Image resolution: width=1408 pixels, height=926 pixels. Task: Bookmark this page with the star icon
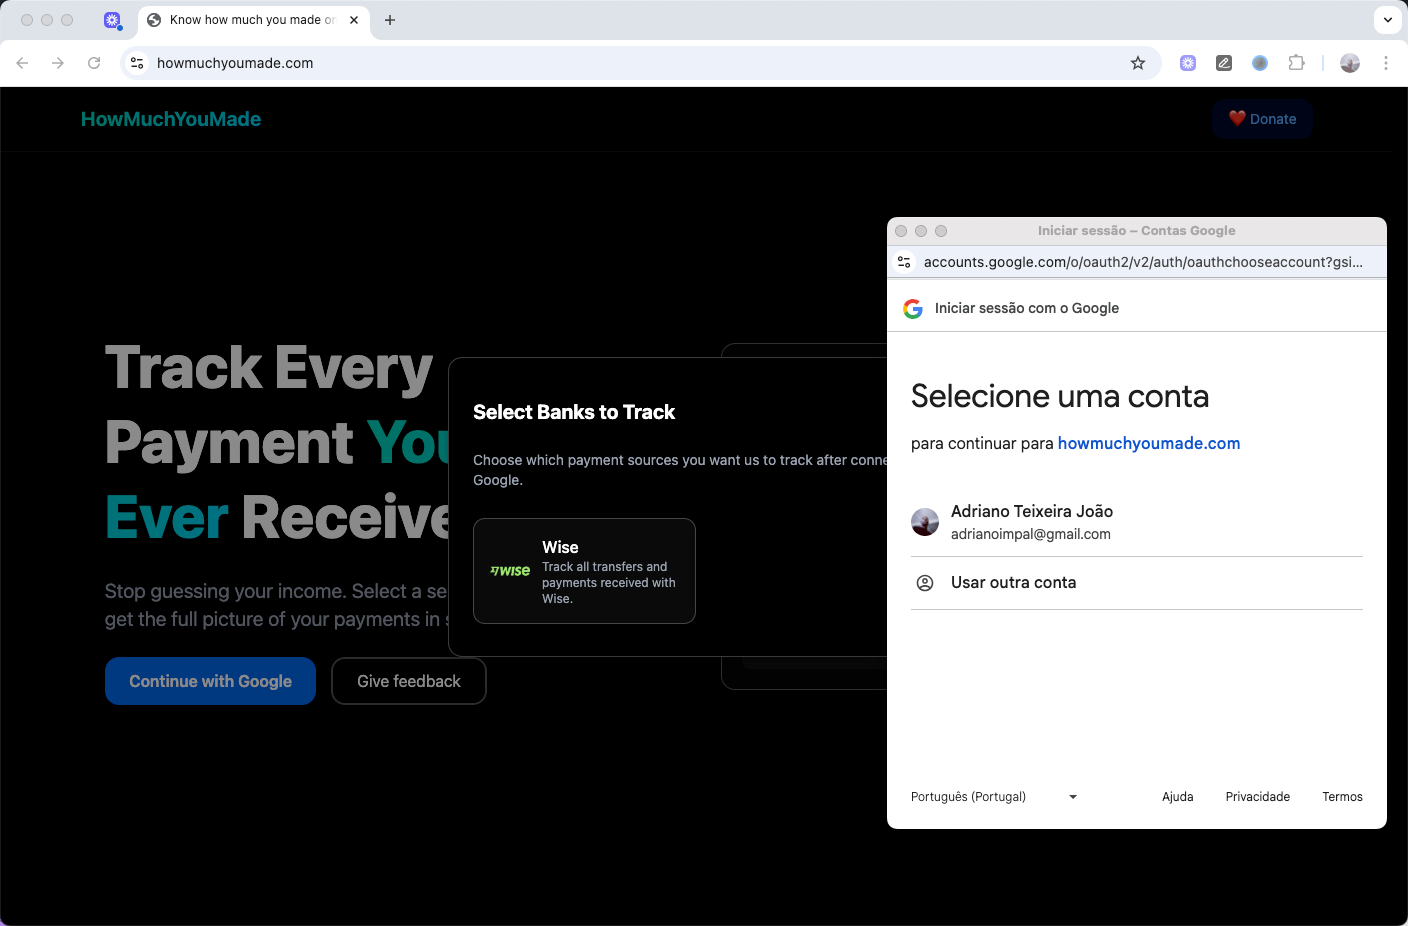pos(1138,63)
